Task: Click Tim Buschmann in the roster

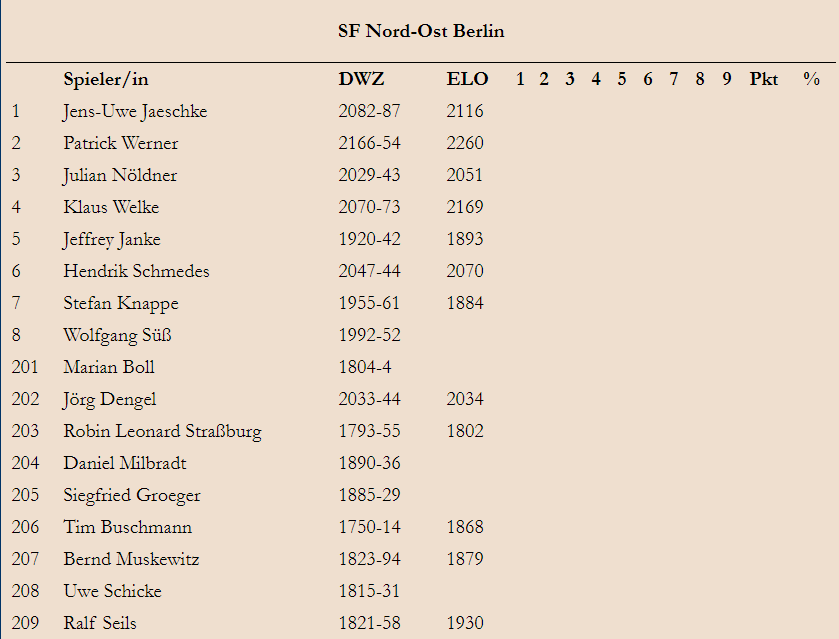Action: tap(127, 527)
